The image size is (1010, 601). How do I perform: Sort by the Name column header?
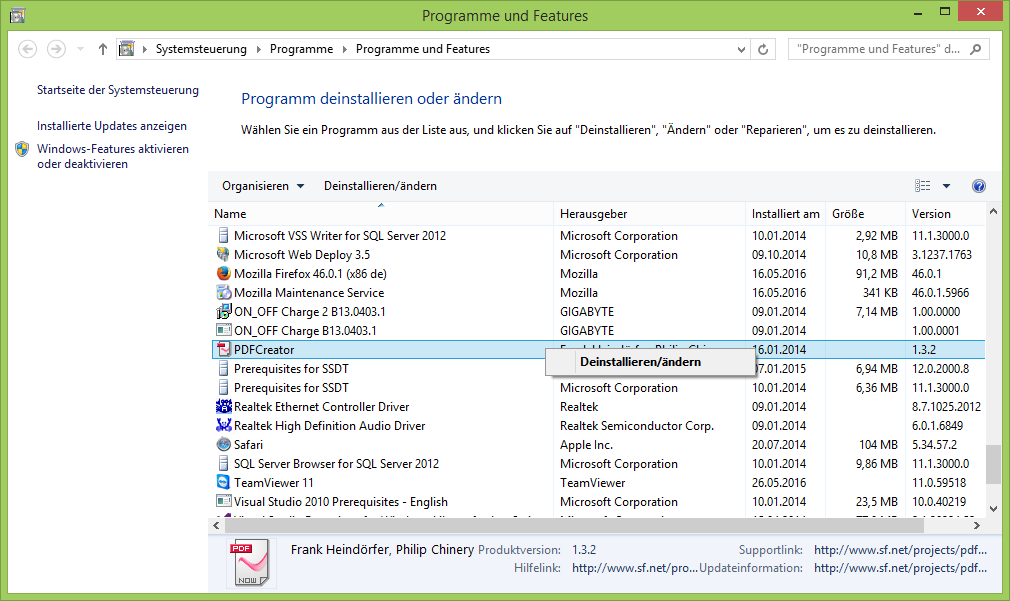point(382,214)
